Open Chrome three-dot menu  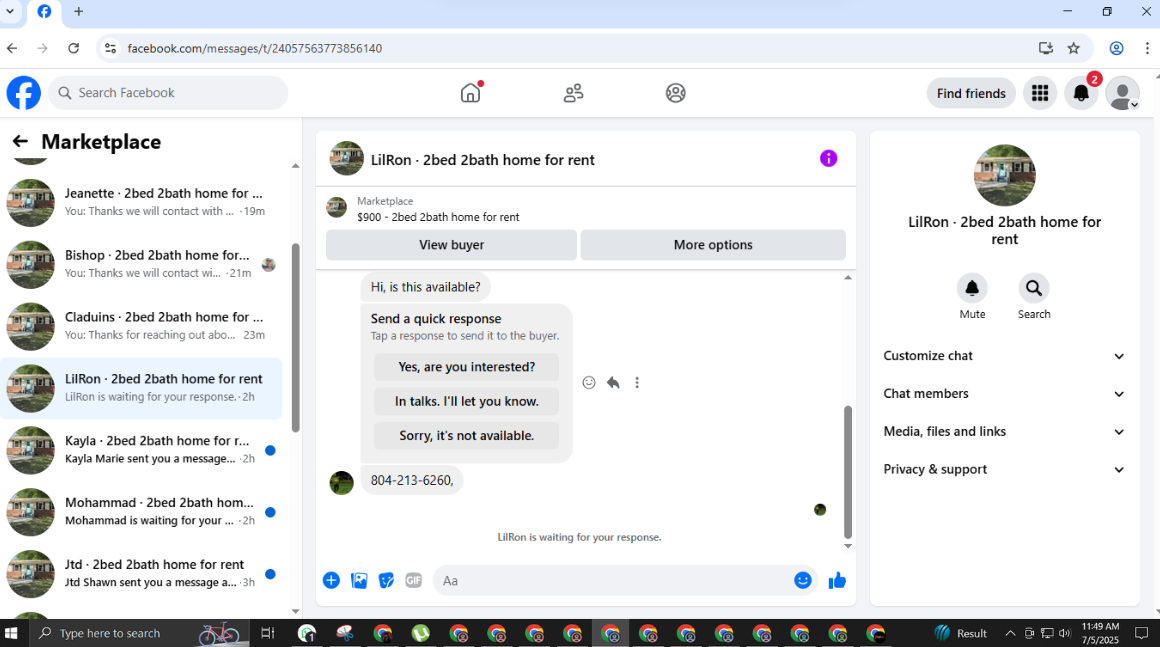click(1147, 48)
